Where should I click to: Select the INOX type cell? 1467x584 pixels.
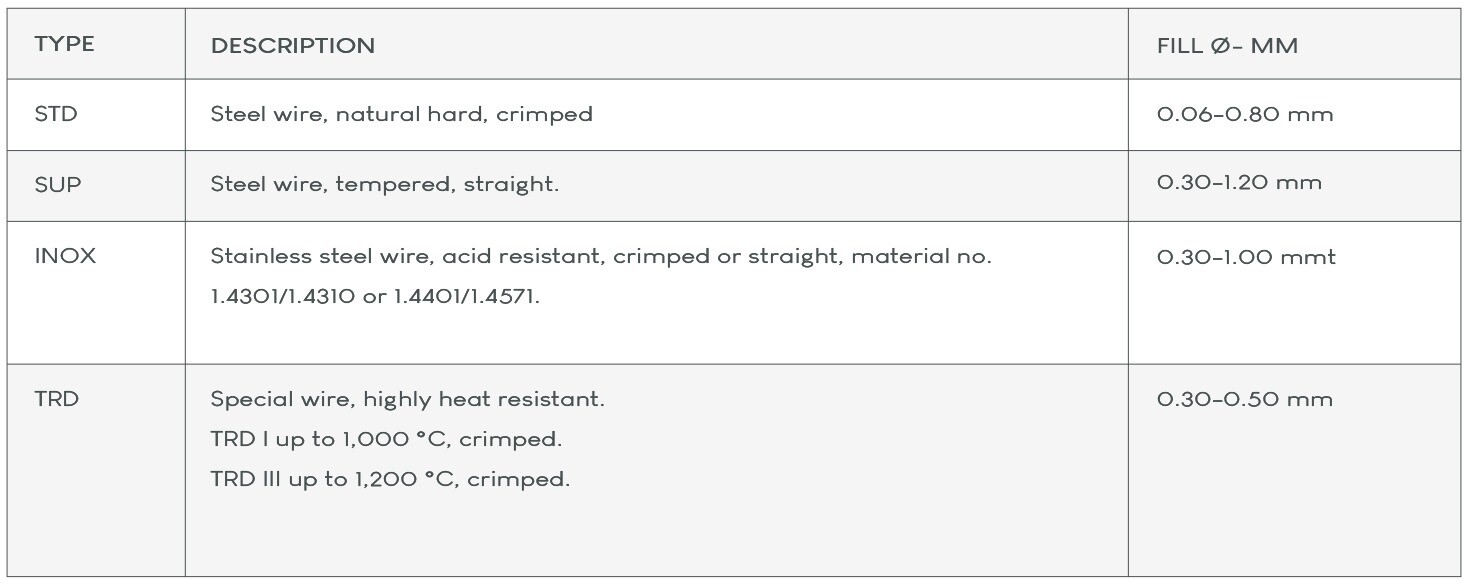(x=65, y=256)
